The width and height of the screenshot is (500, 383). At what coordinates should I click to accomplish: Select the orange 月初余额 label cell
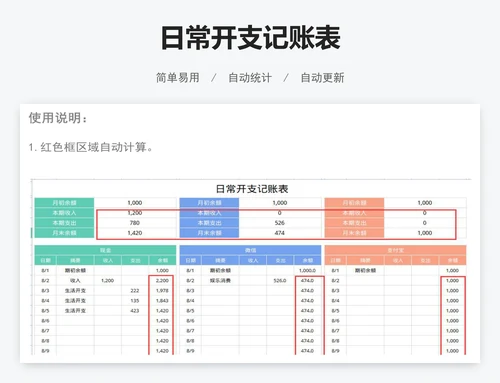(x=354, y=203)
